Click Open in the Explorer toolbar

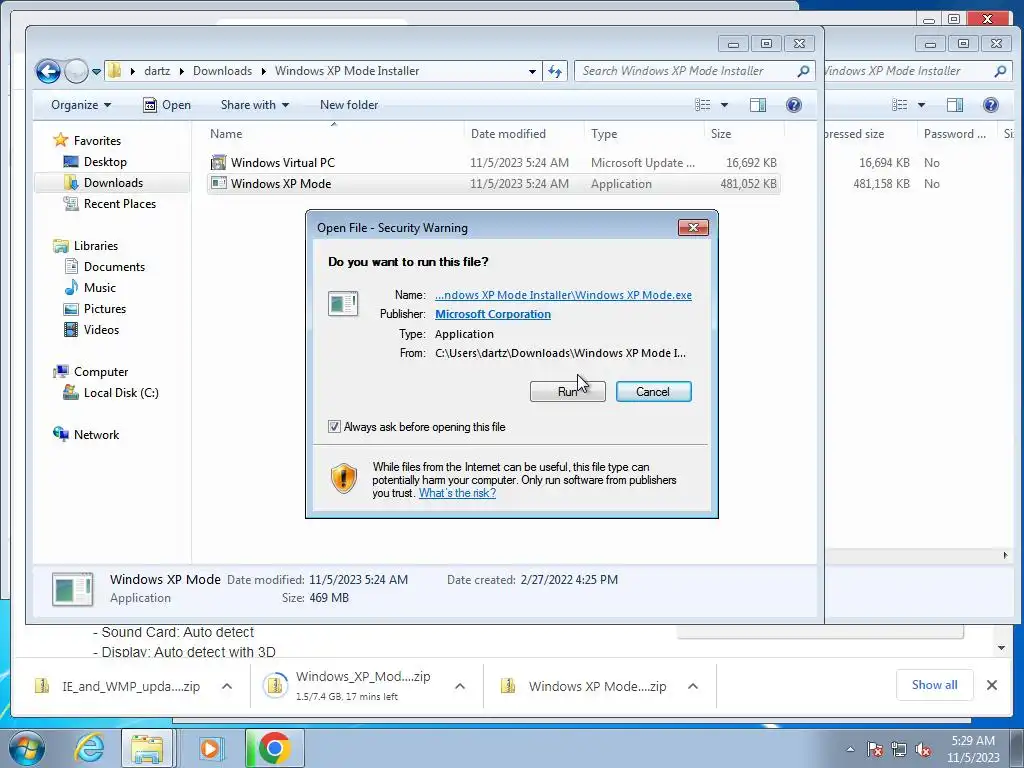tap(167, 104)
